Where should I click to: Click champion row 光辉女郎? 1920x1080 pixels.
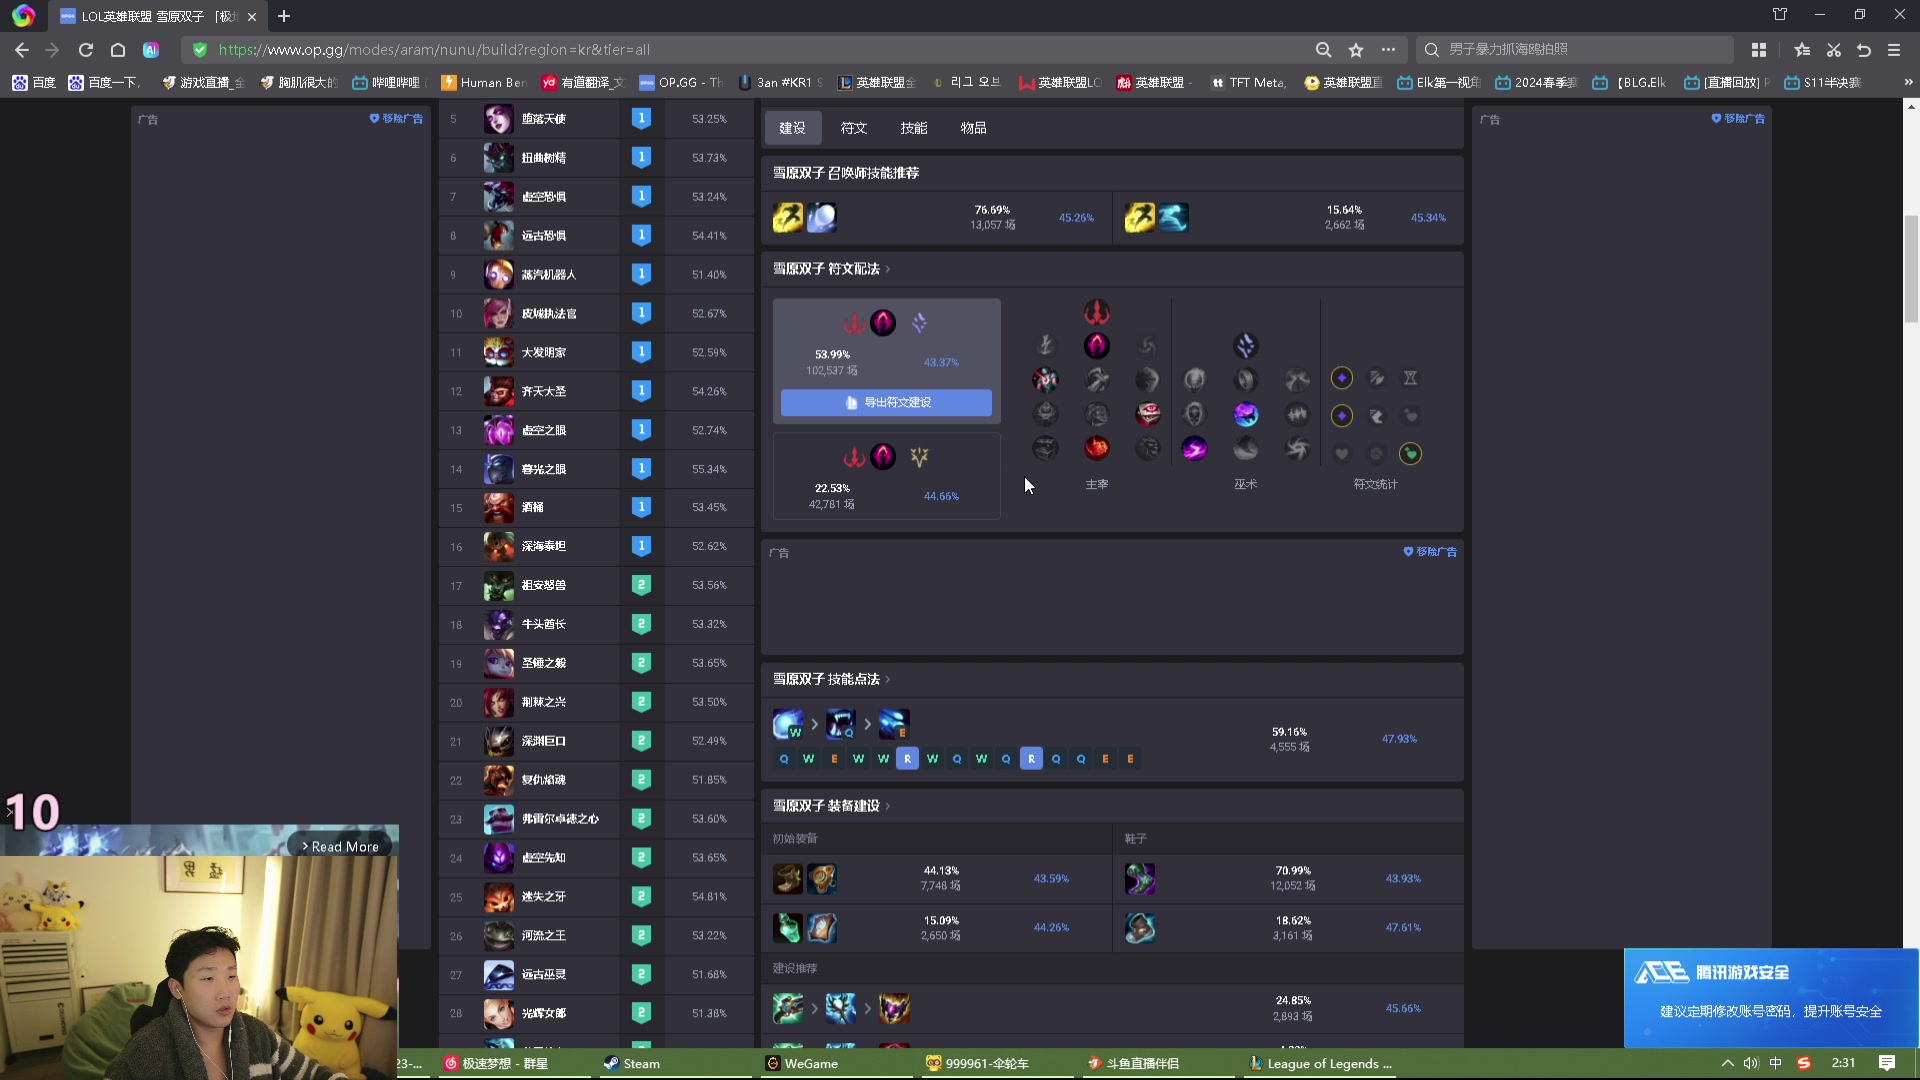coord(596,1013)
